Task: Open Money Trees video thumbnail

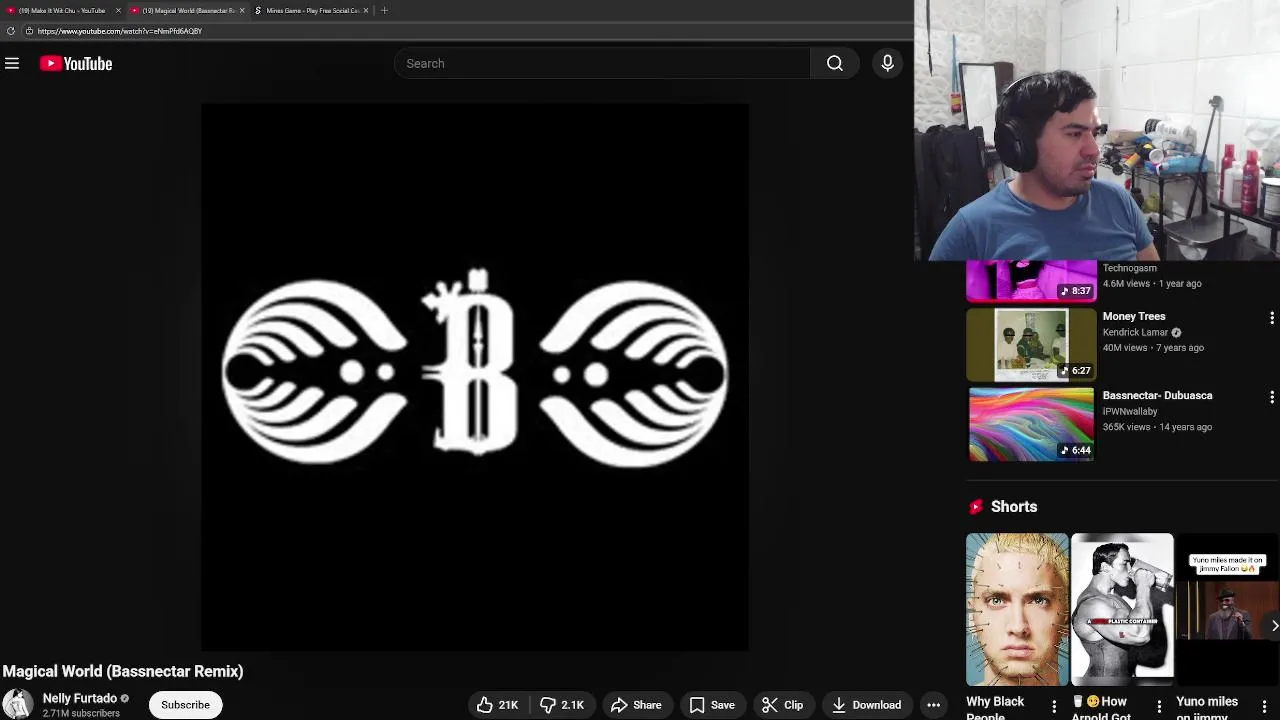Action: click(1031, 345)
